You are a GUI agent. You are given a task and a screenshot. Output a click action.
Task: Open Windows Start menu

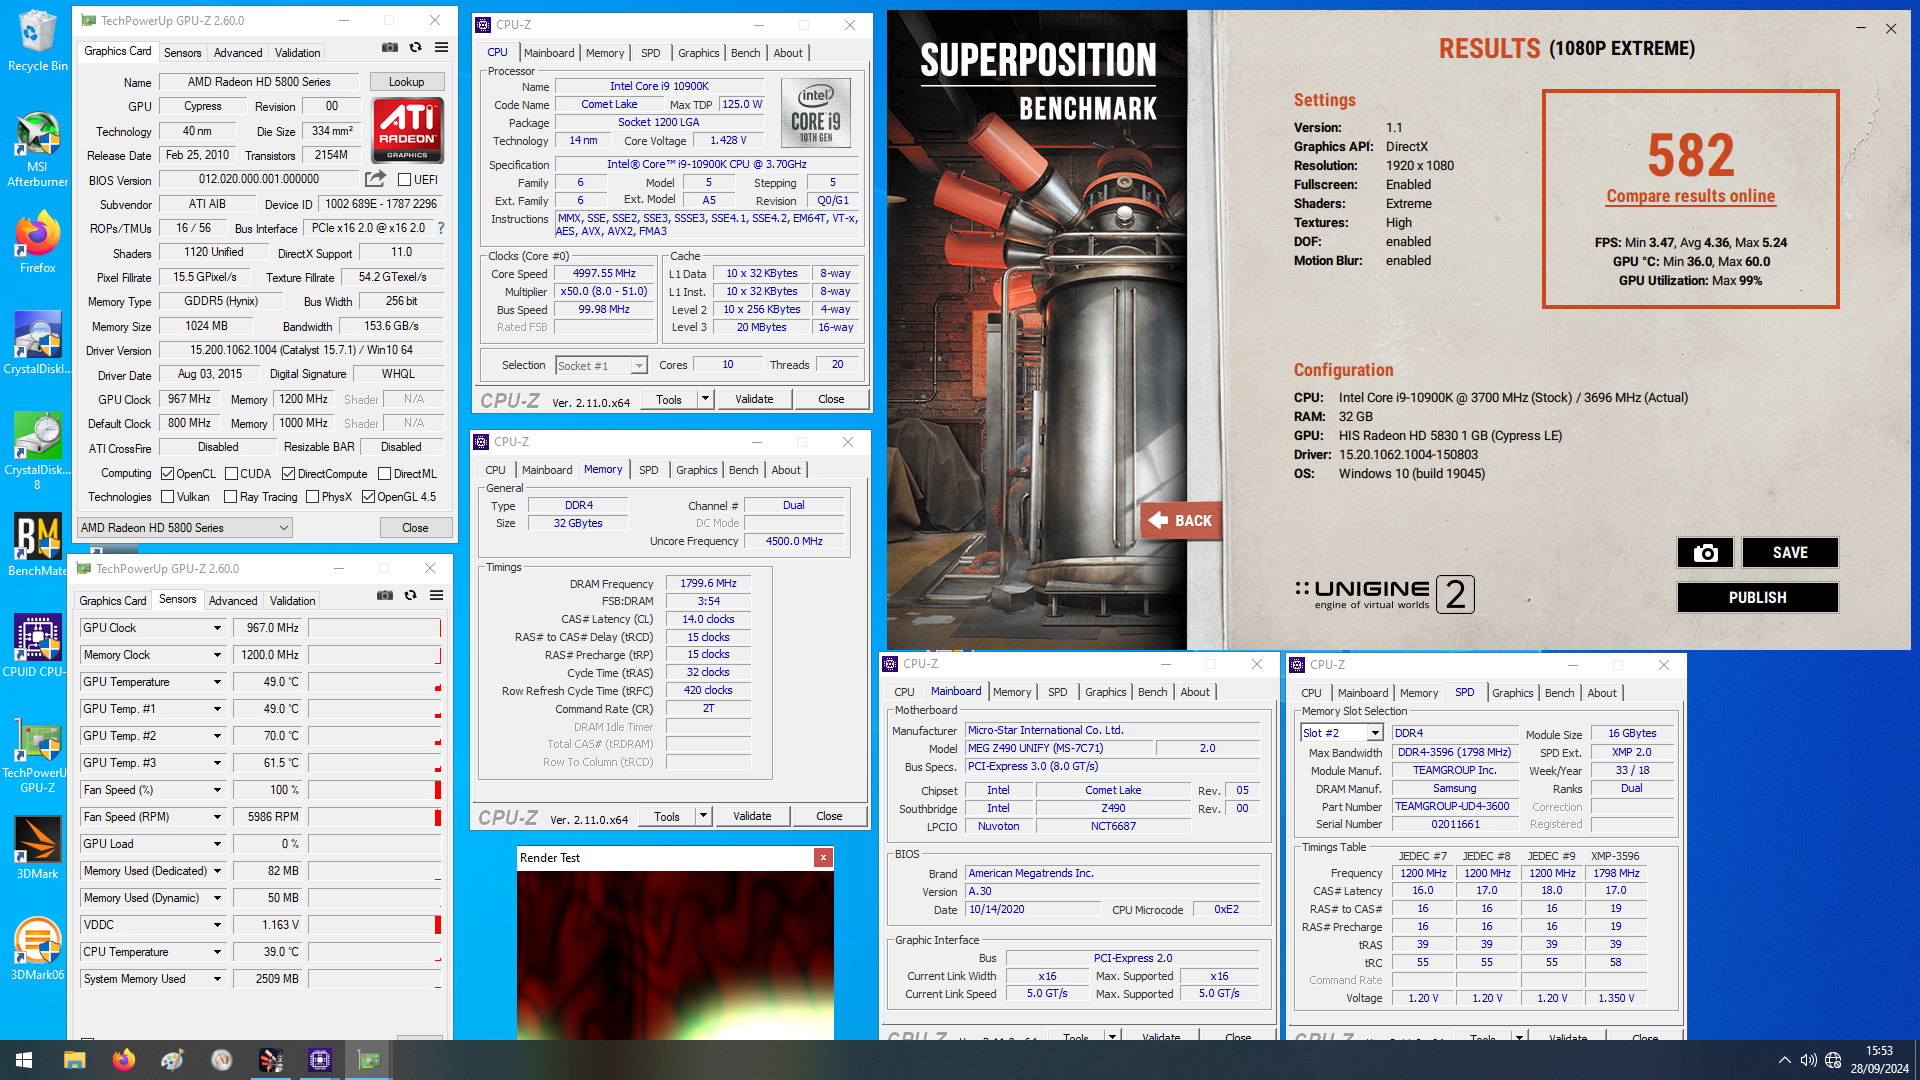coord(24,1060)
